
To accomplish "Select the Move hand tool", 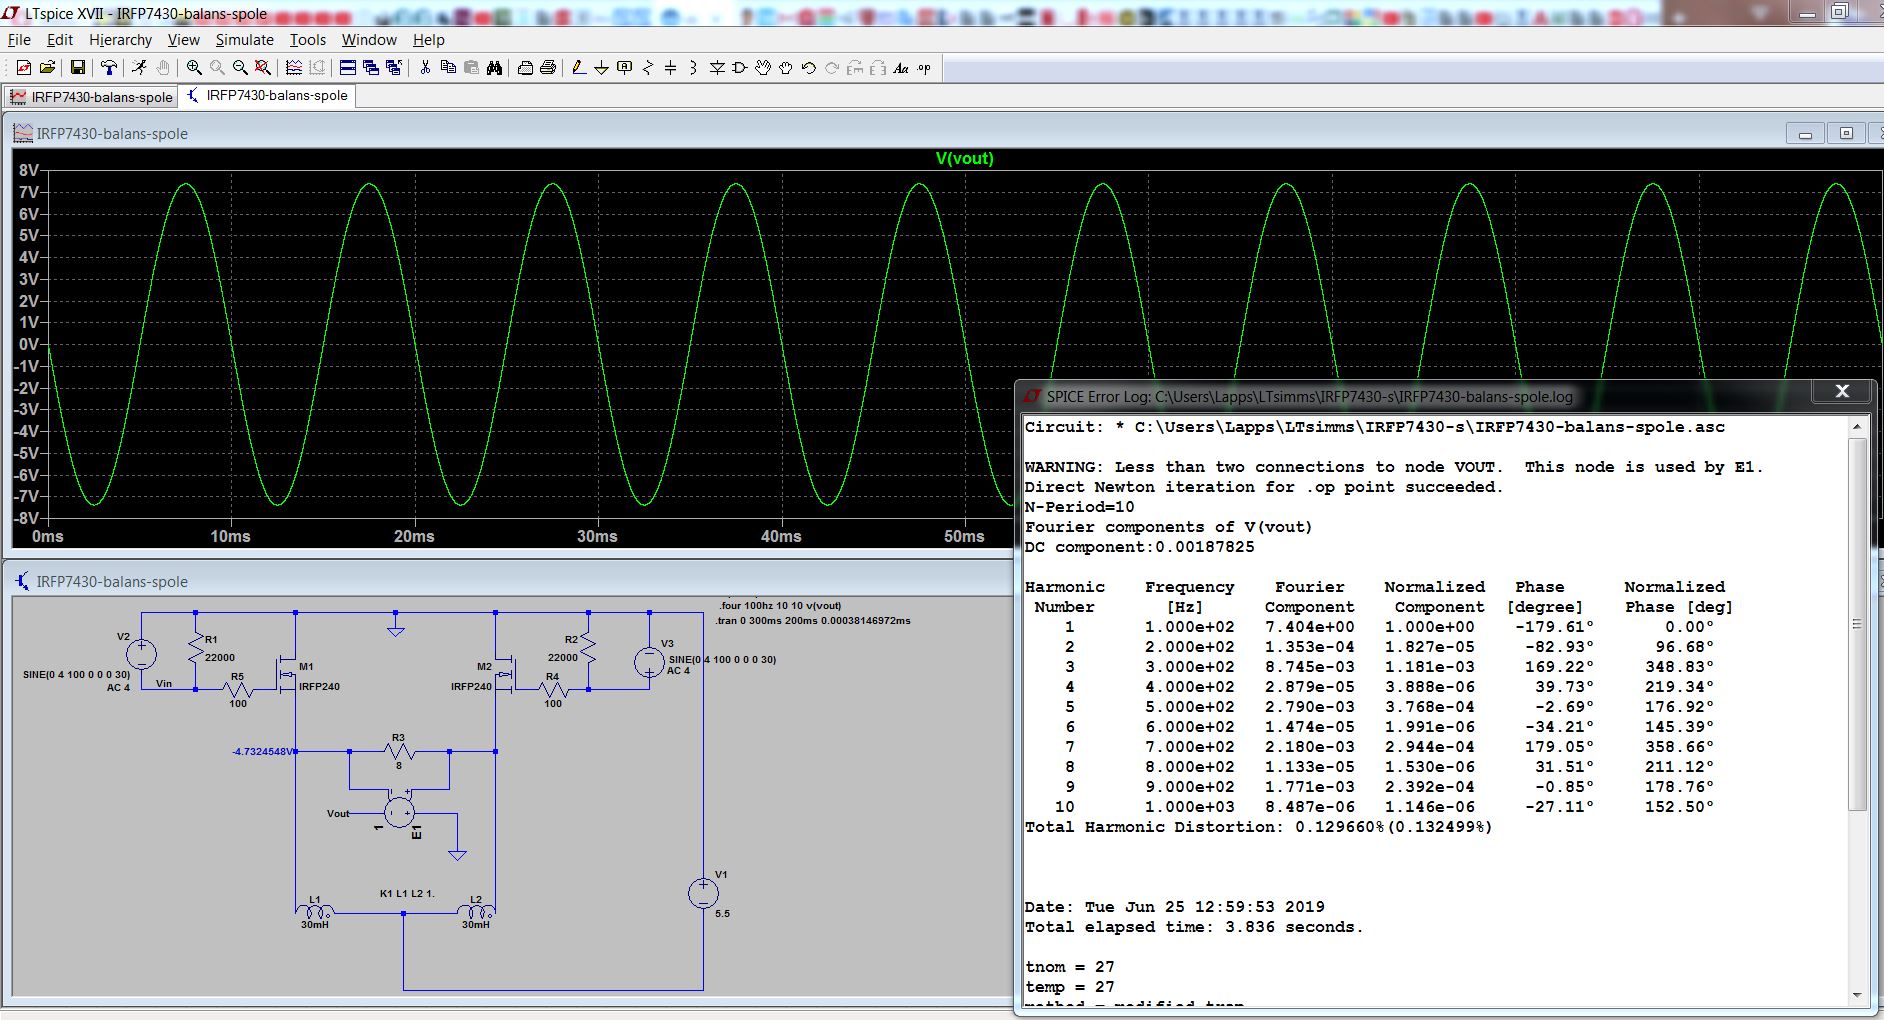I will click(763, 67).
